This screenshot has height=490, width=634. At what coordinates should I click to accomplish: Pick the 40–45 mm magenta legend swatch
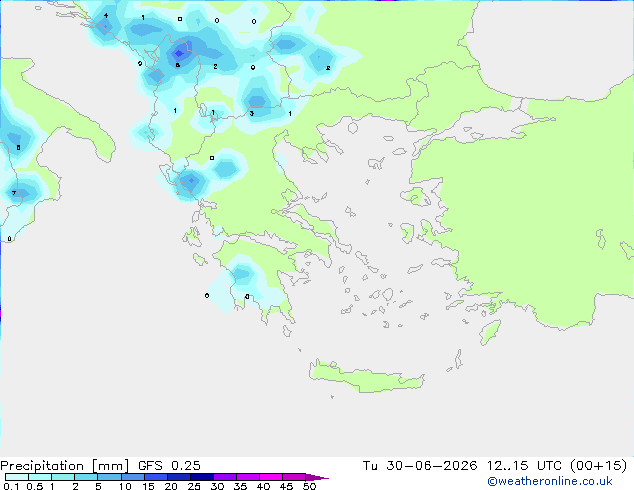271,477
